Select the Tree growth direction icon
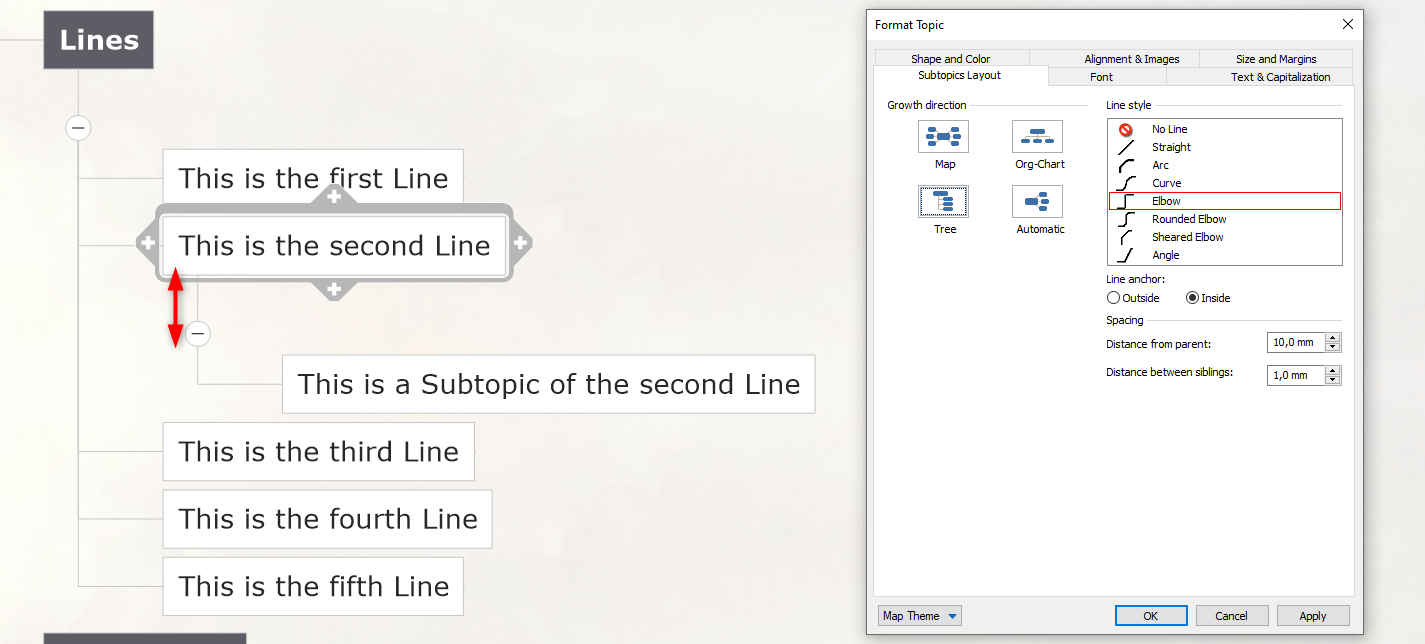The height and width of the screenshot is (644, 1425). 943,202
